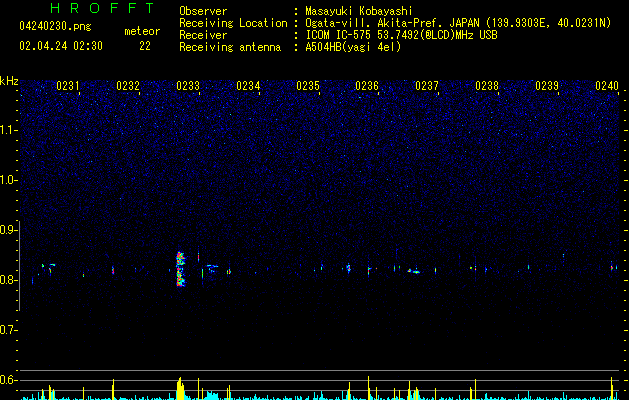Click the 0.7 kHz axis label
The image size is (629, 400).
coord(8,330)
